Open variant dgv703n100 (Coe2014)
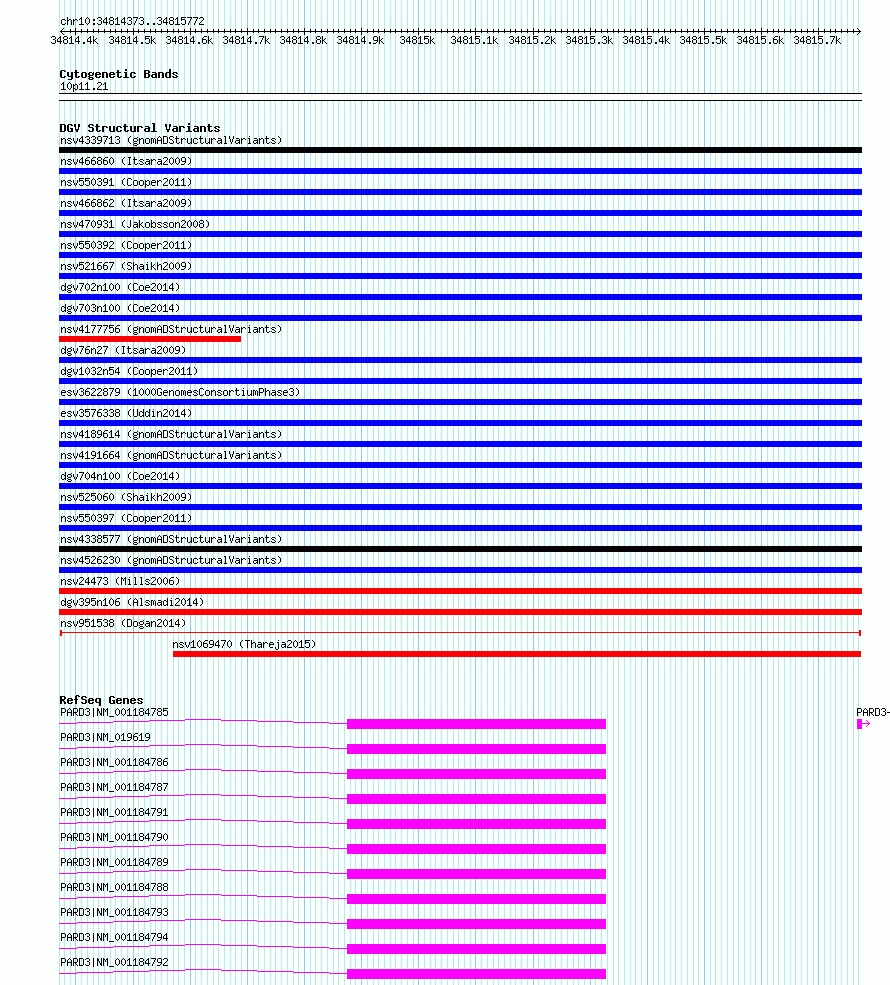The height and width of the screenshot is (985, 890). pos(120,308)
